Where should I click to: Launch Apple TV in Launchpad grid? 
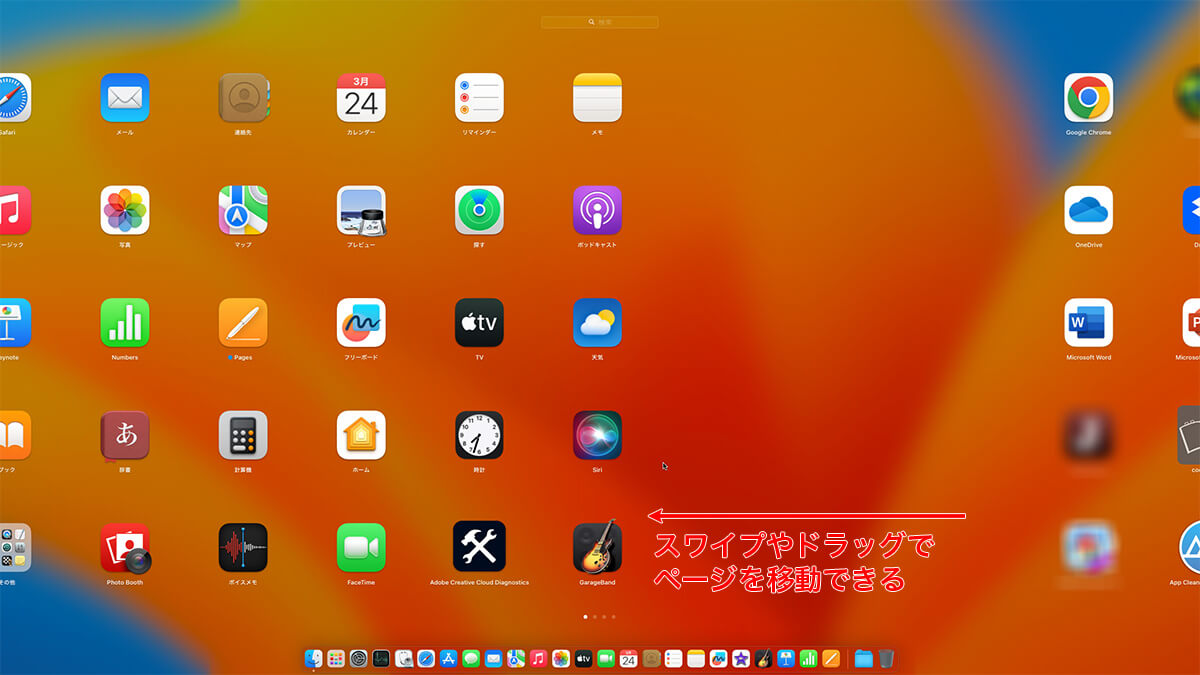click(479, 323)
